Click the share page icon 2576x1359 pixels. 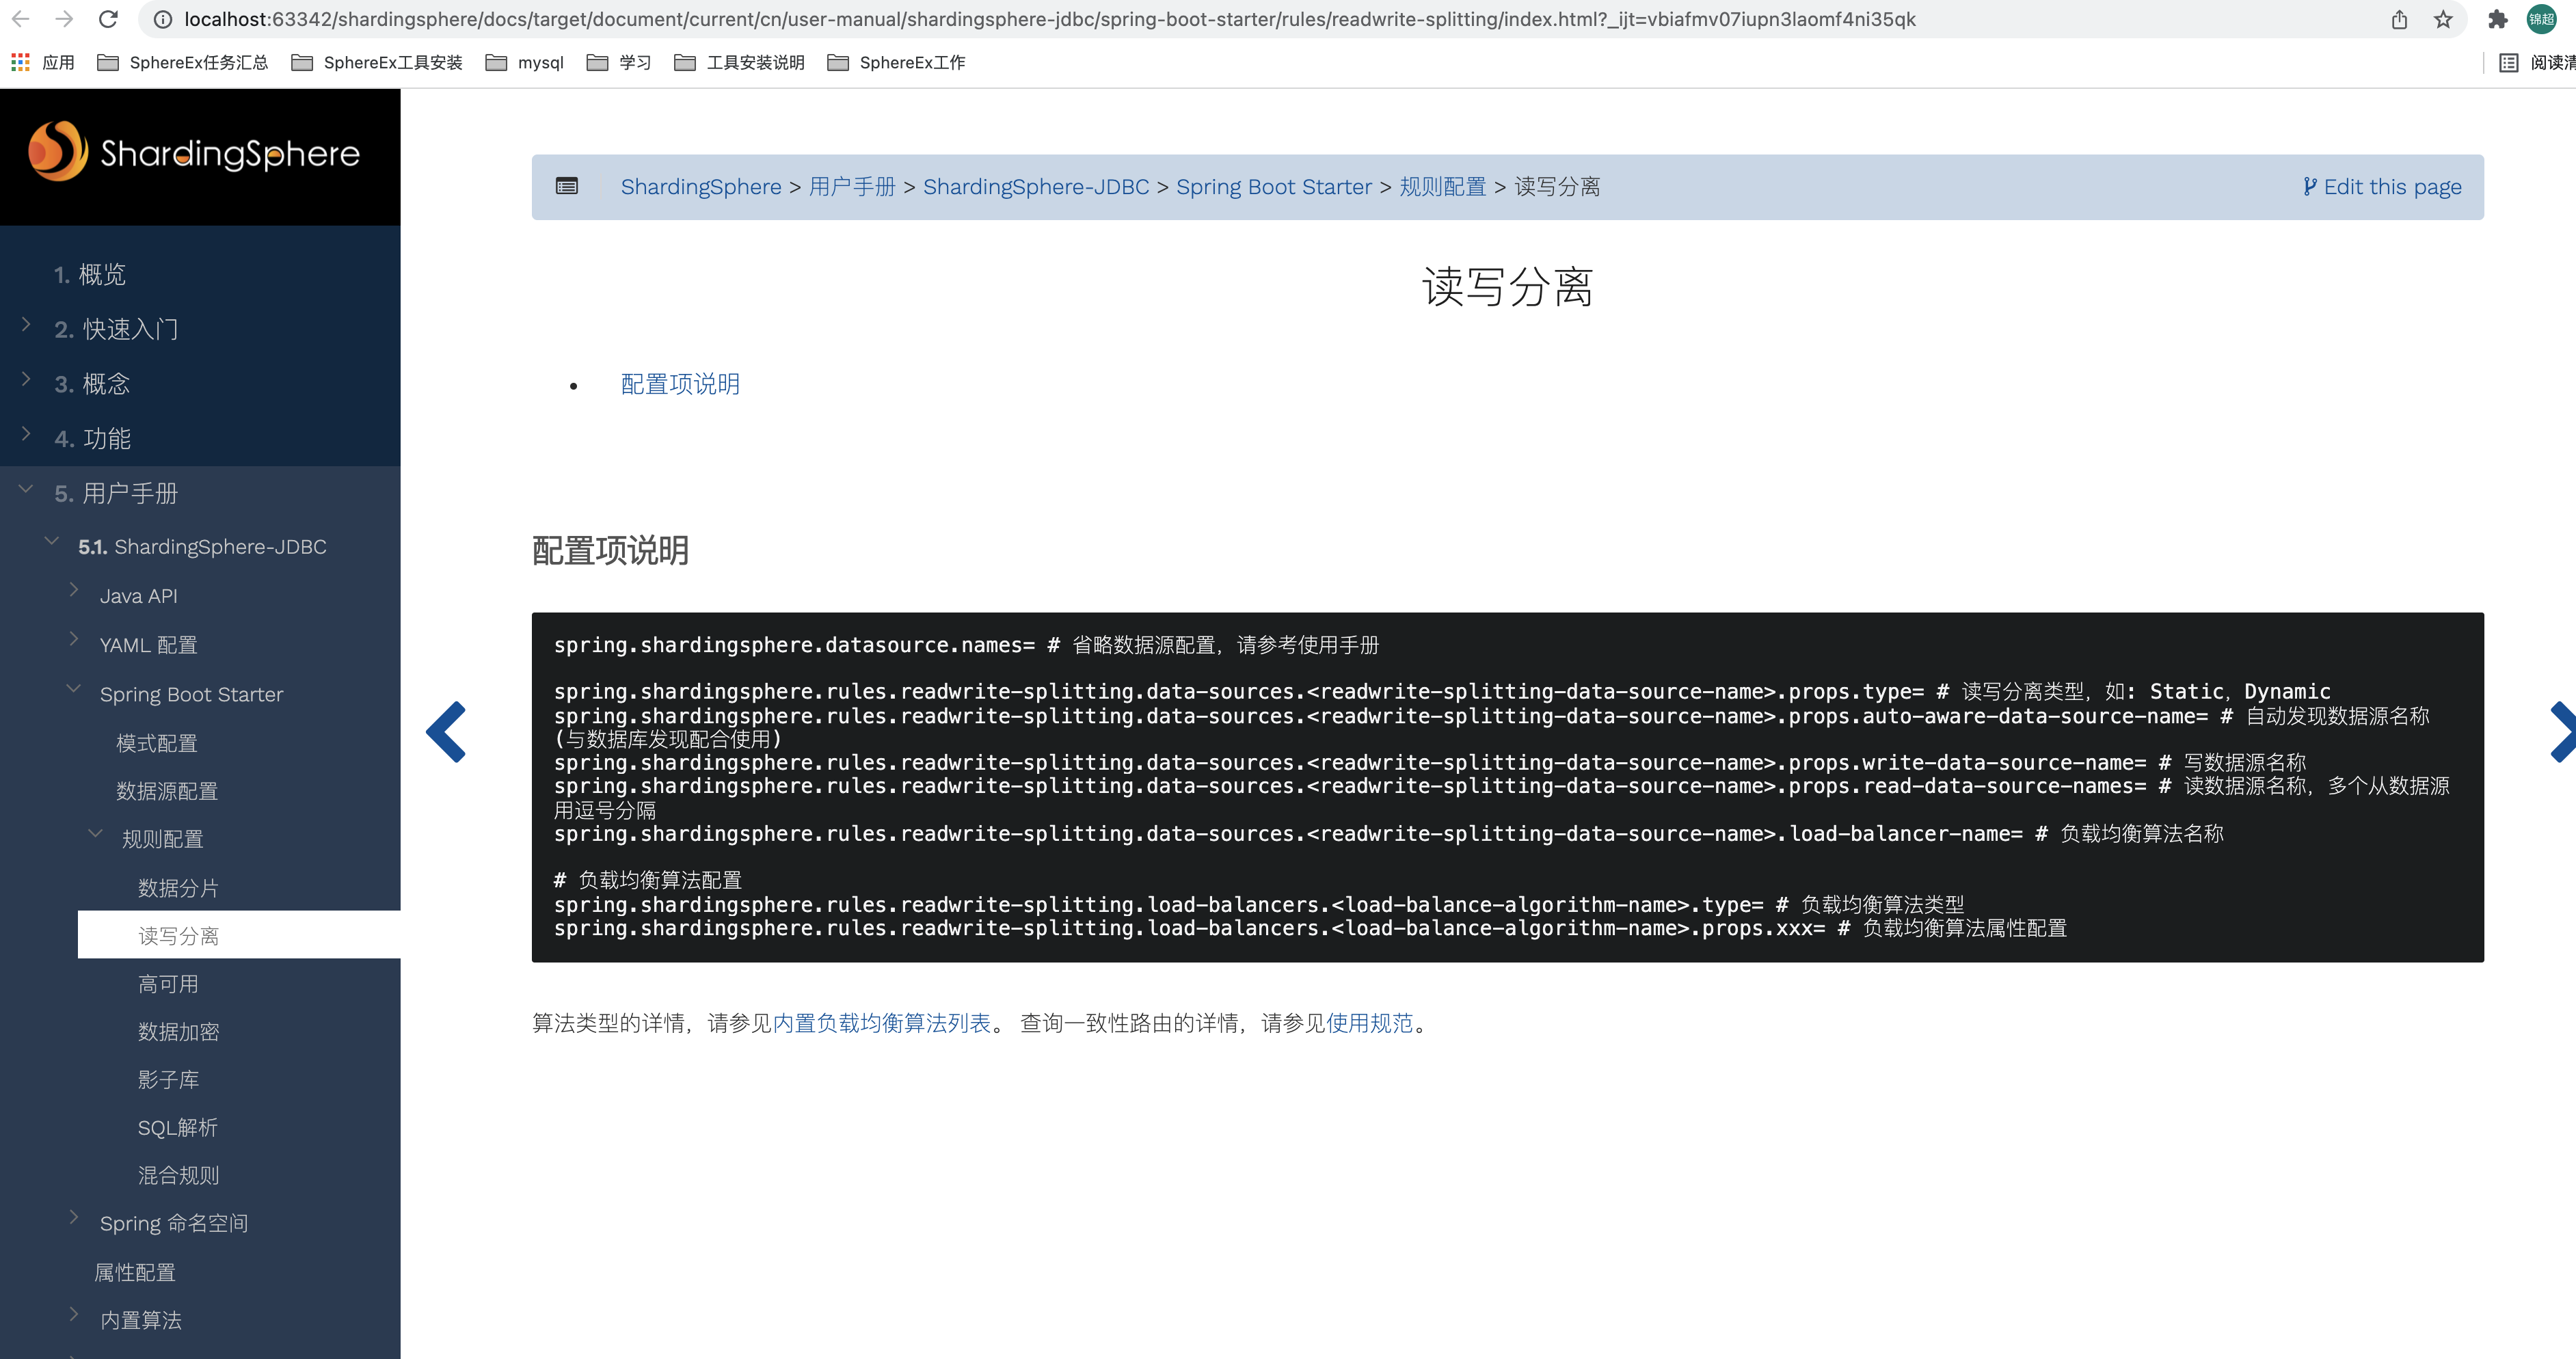(x=2399, y=20)
